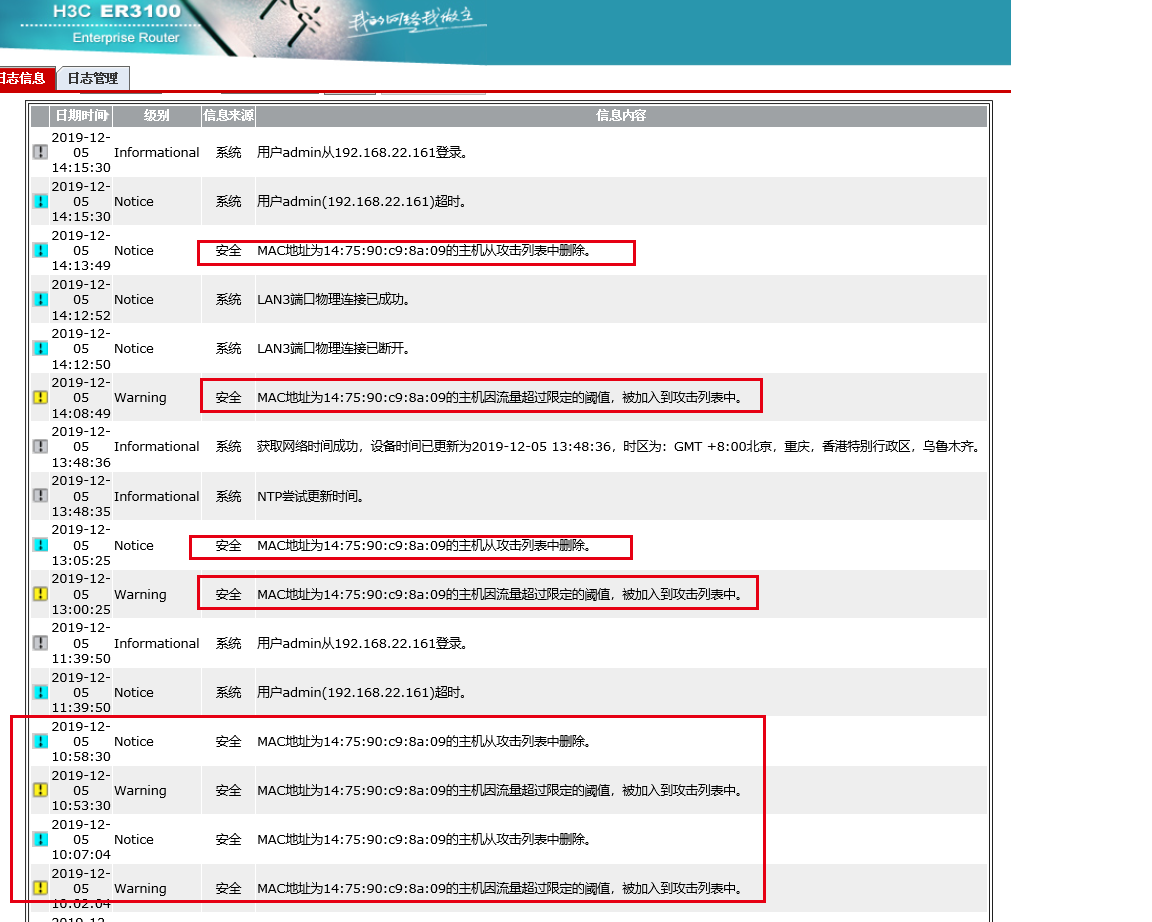Click the date cell 2019-12-05 10:58:30
This screenshot has width=1152, height=922.
[81, 741]
